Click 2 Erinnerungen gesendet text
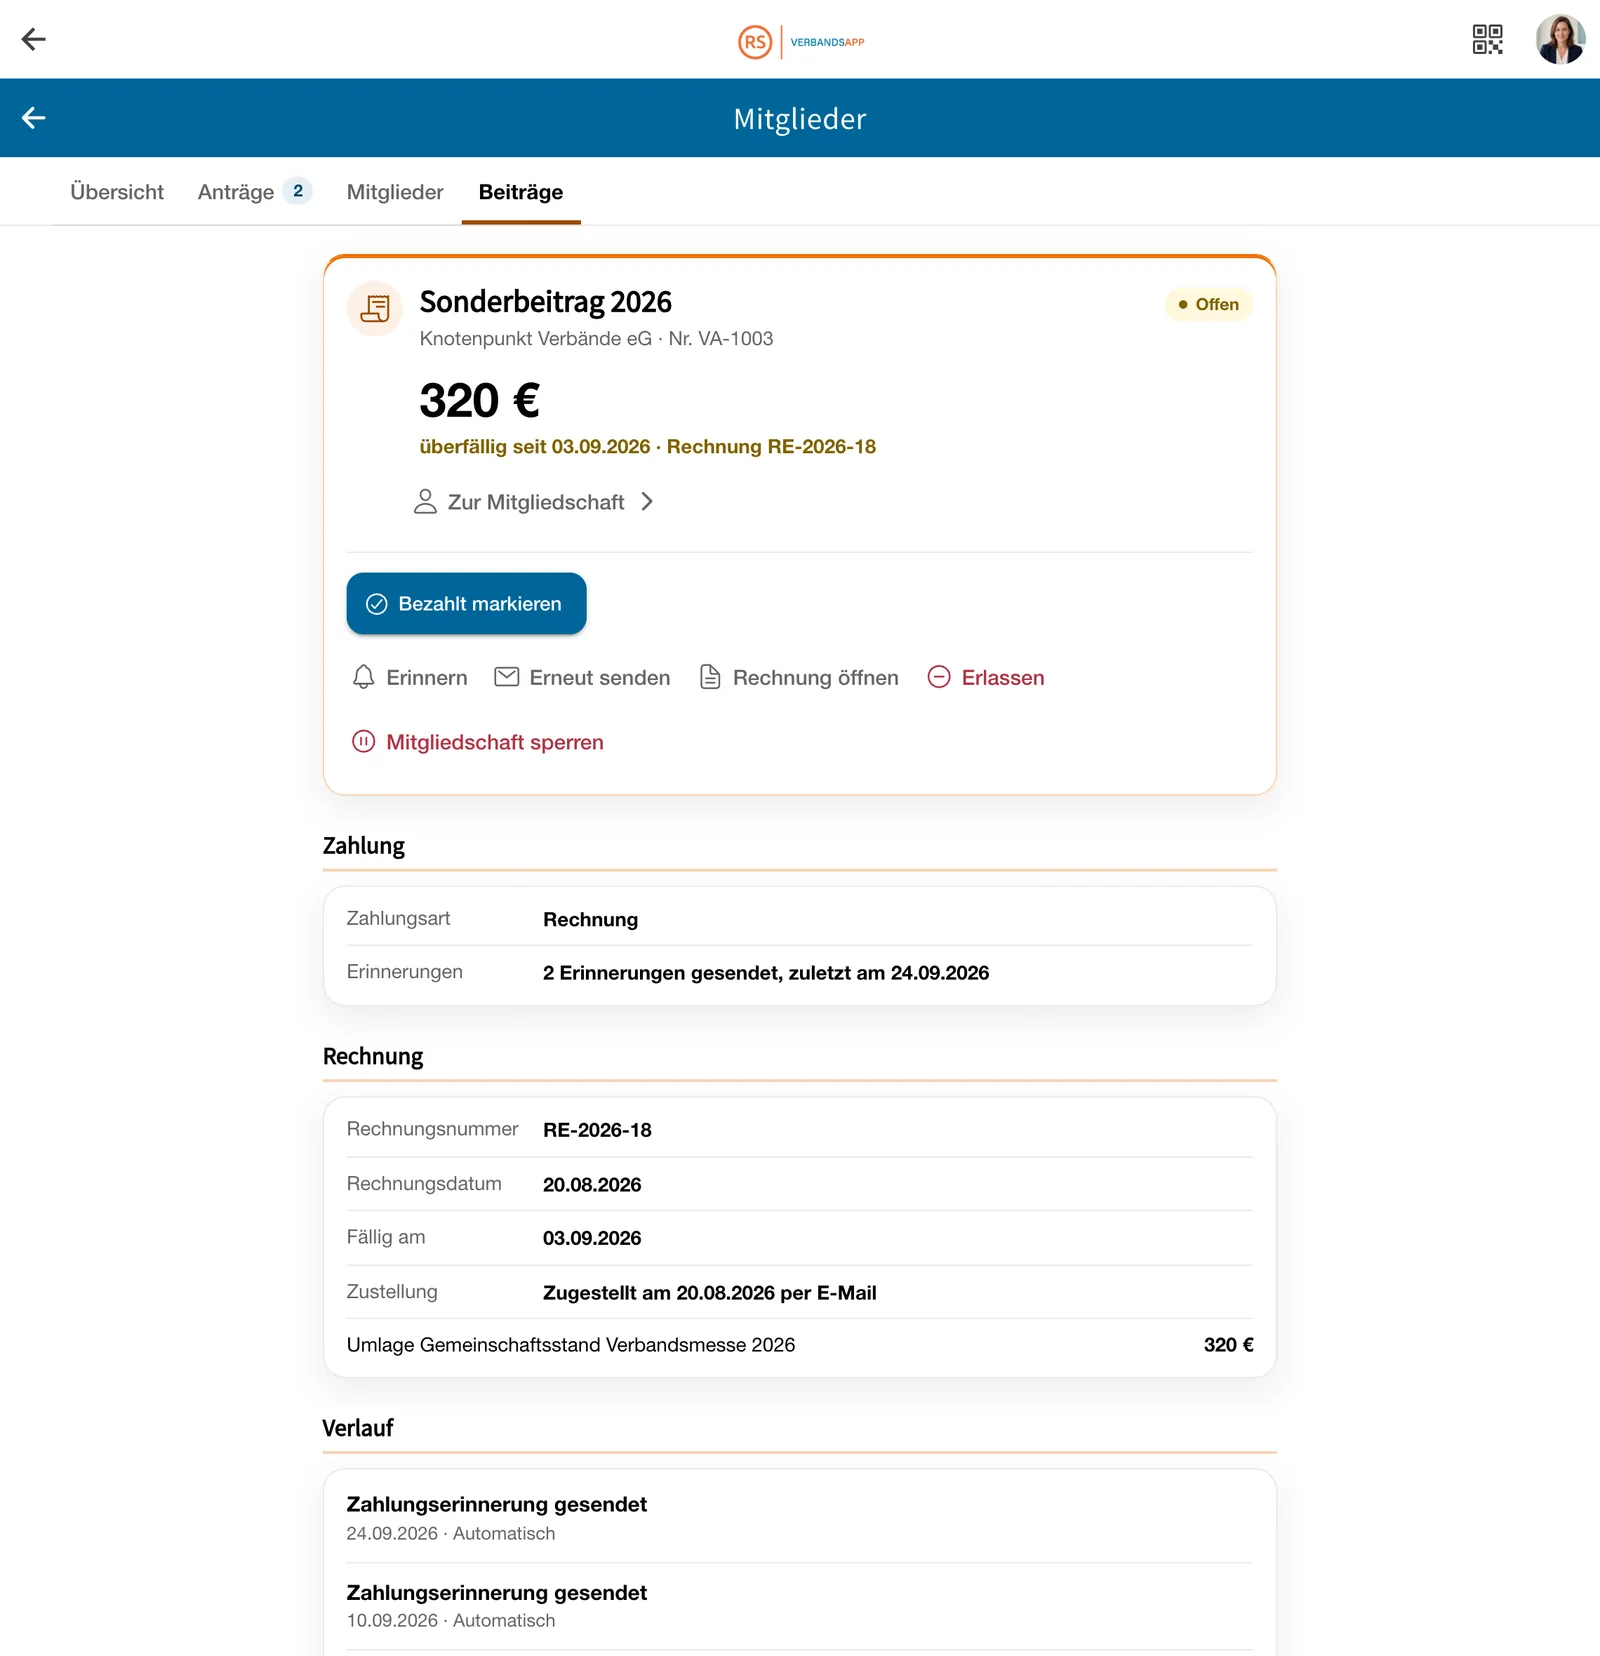Viewport: 1600px width, 1656px height. pyautogui.click(x=766, y=973)
